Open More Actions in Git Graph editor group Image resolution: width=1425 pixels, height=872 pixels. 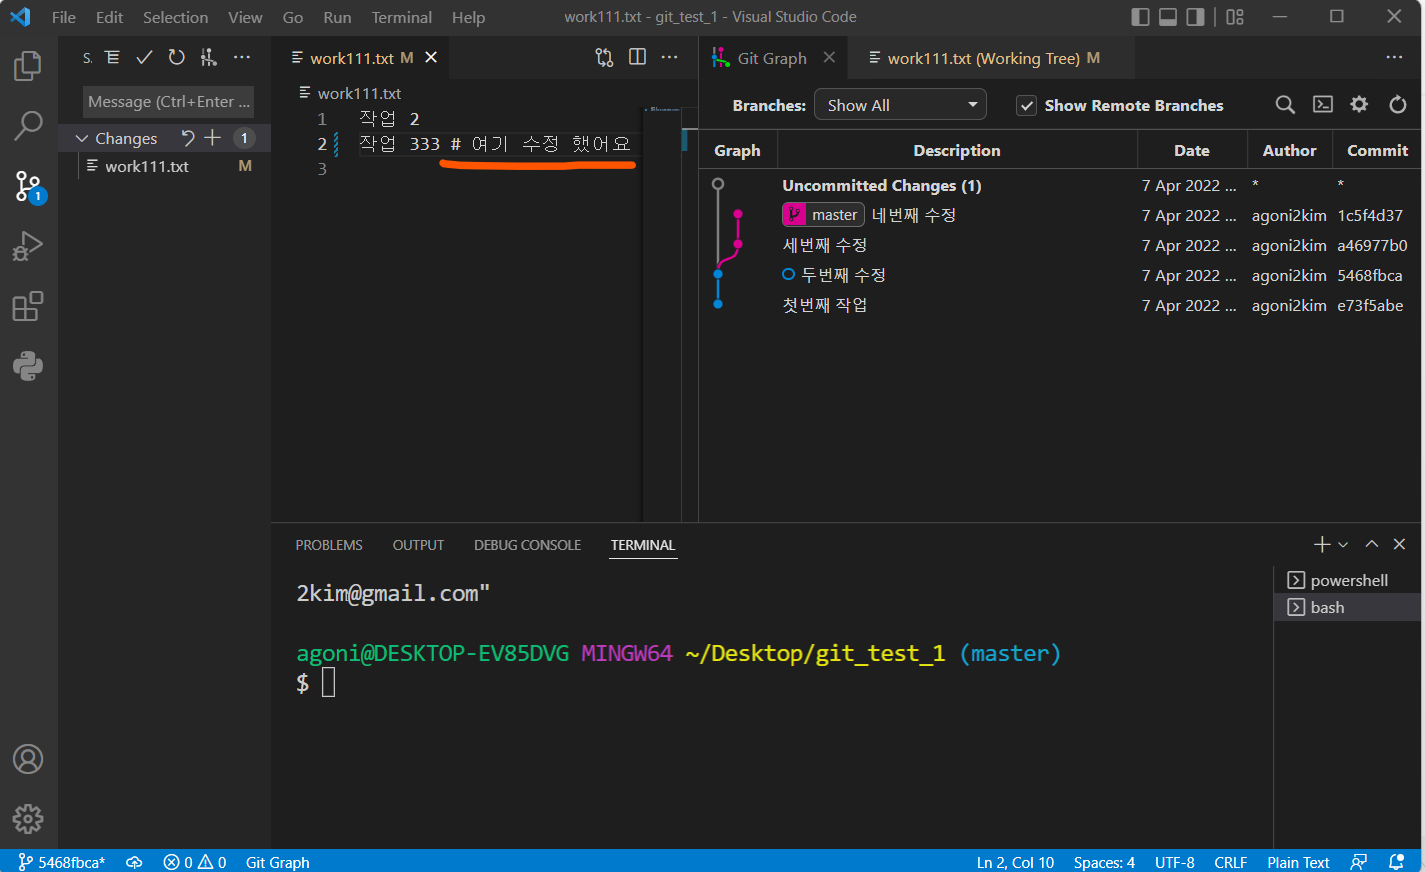pos(1394,58)
